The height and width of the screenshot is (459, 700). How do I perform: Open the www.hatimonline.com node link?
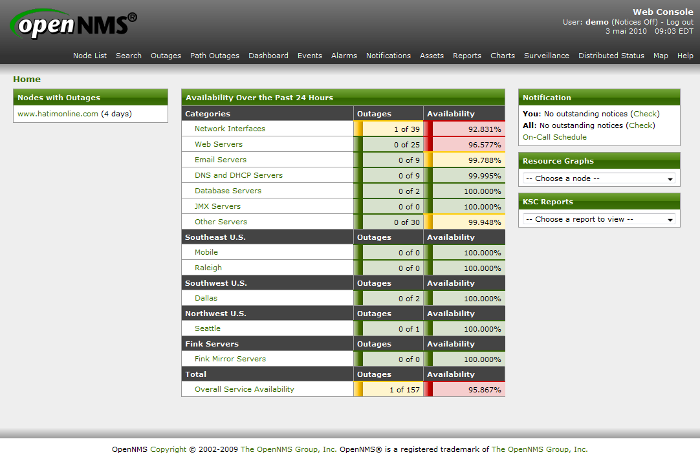[57, 114]
